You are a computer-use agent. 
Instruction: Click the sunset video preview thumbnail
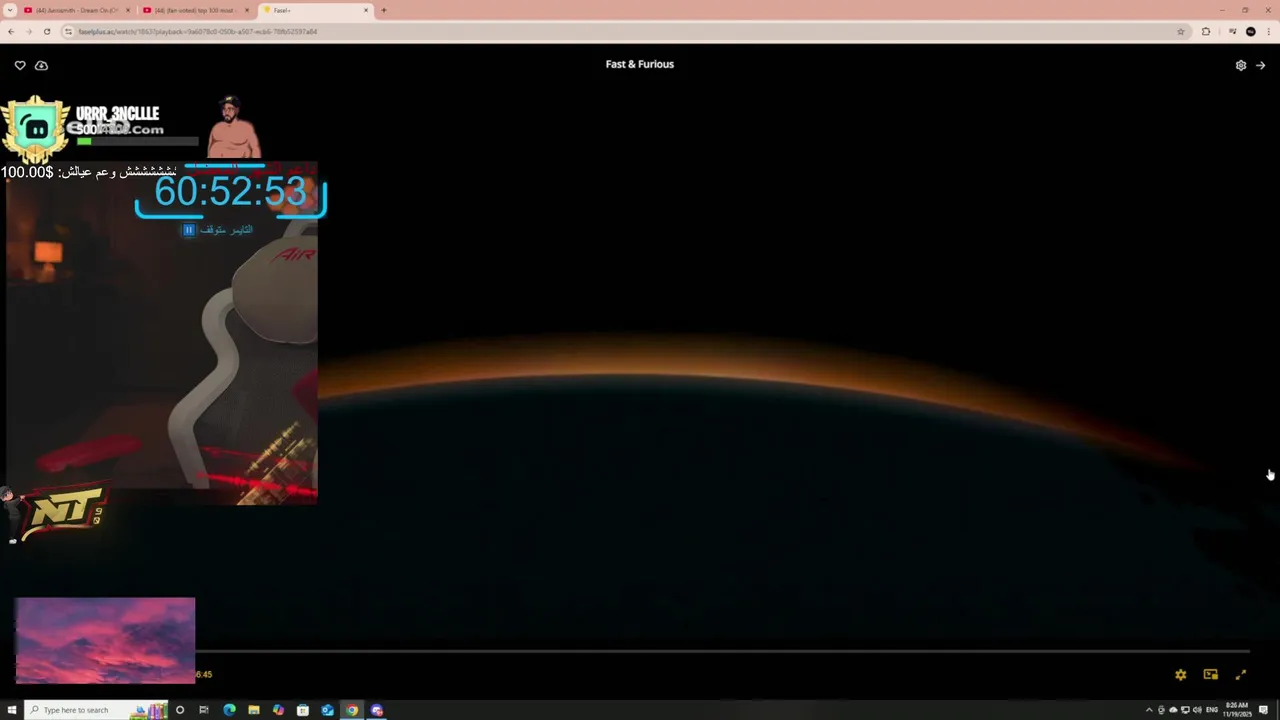pyautogui.click(x=105, y=640)
